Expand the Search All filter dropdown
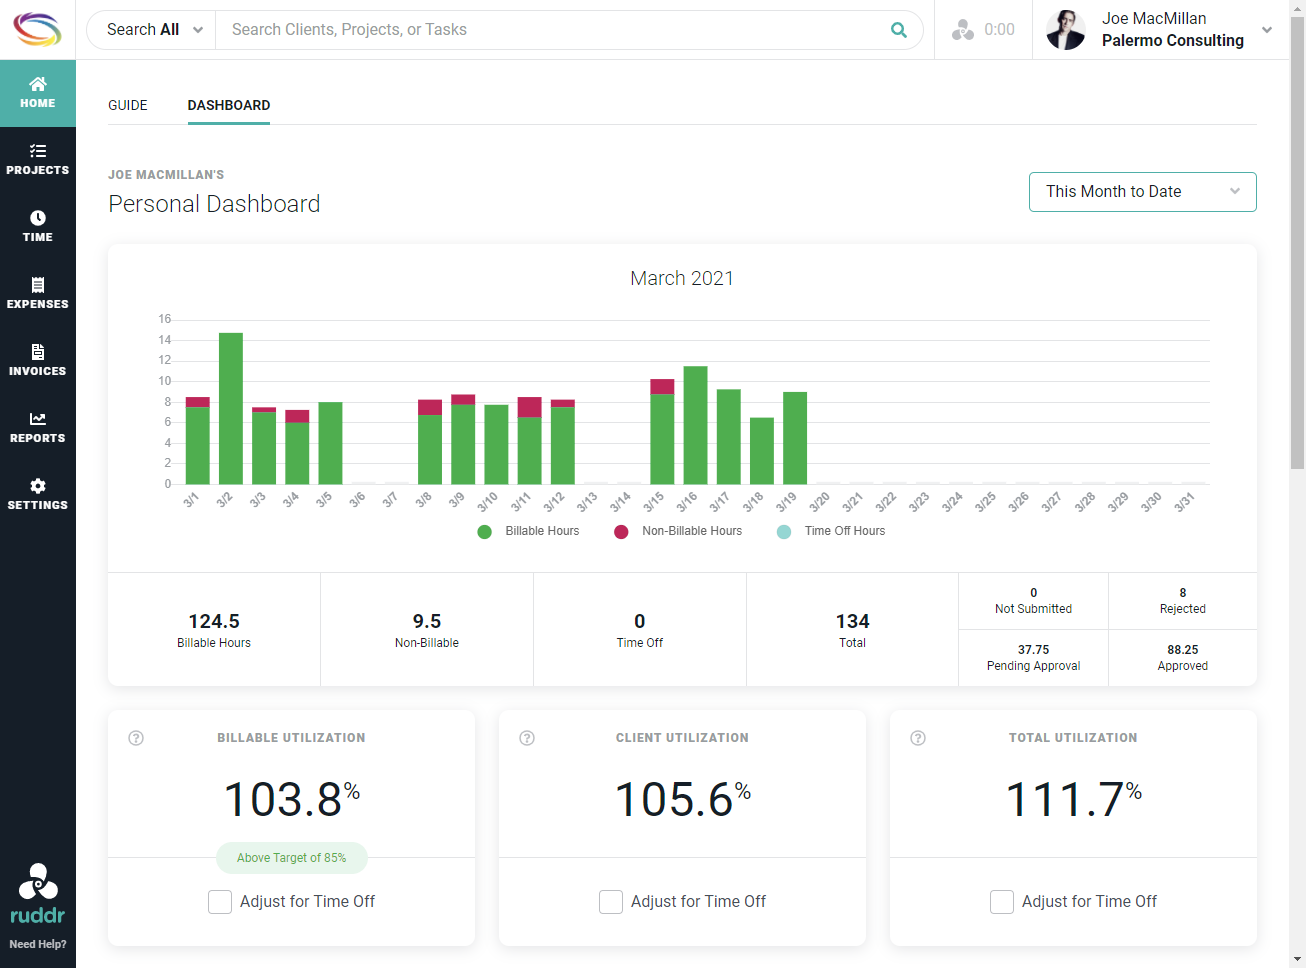The width and height of the screenshot is (1306, 968). [152, 29]
